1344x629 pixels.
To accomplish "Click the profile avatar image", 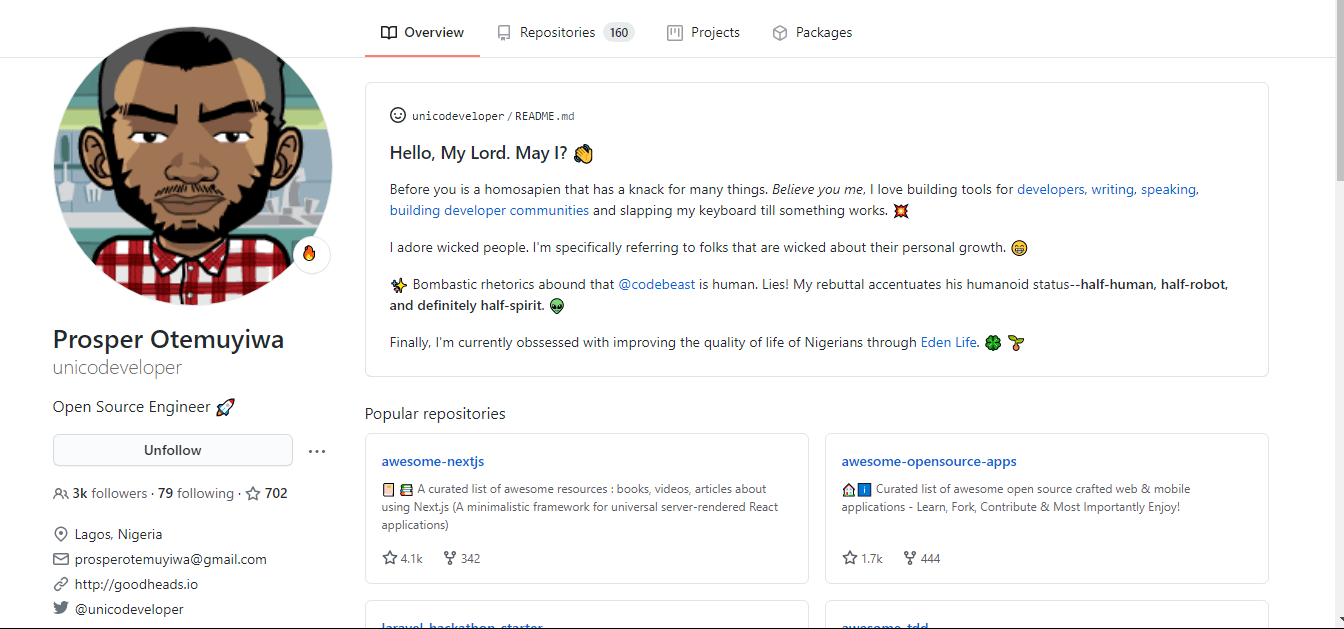I will point(192,165).
